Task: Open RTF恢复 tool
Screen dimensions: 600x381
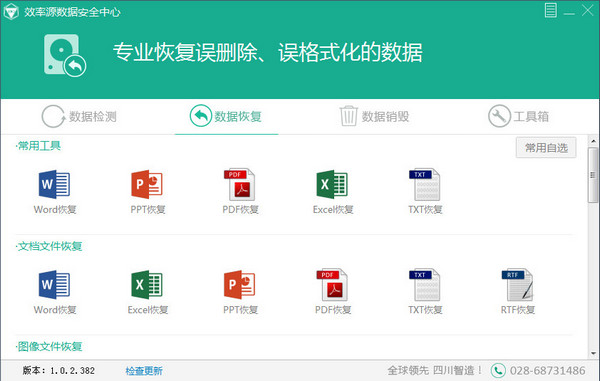Action: coord(518,291)
